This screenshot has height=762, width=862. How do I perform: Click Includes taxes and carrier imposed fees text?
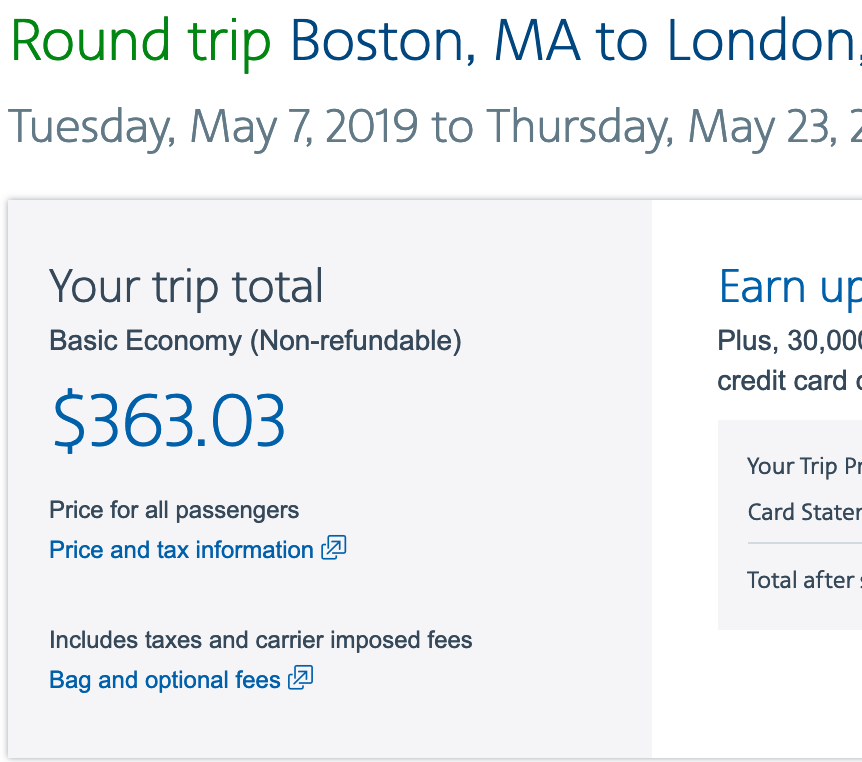click(x=261, y=640)
